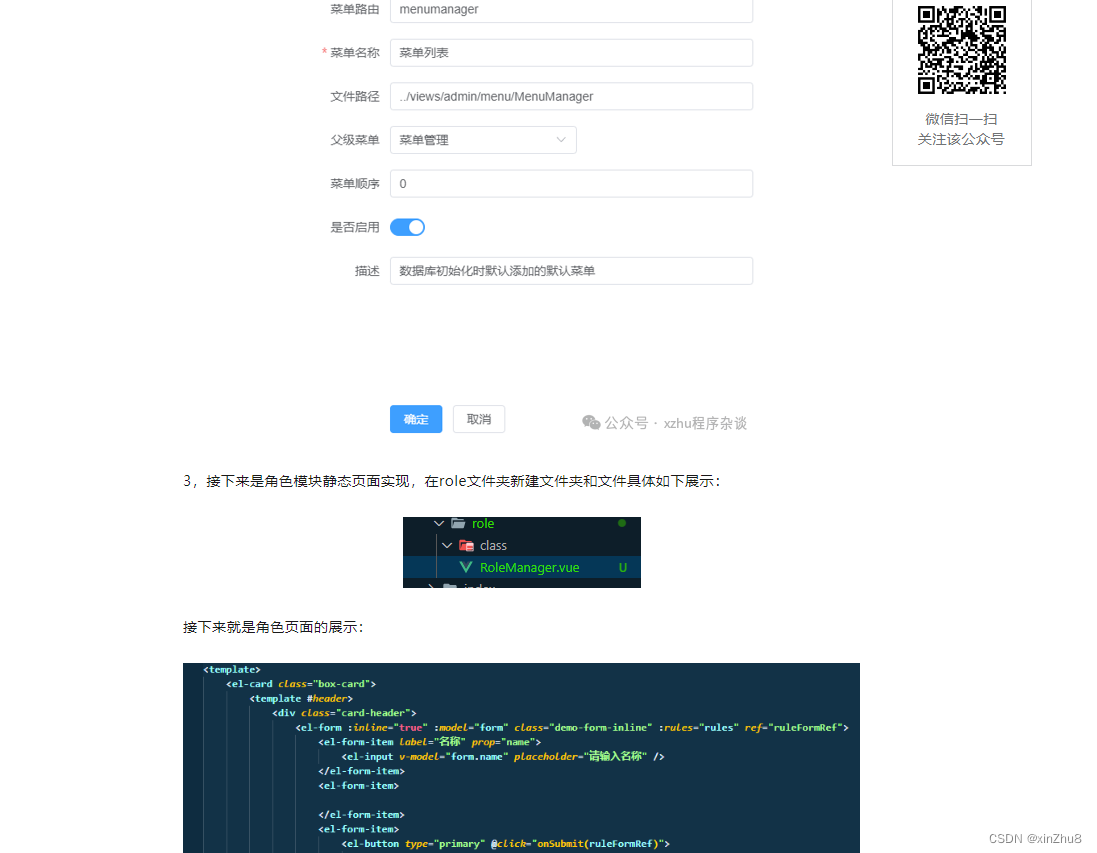This screenshot has height=853, width=1097.
Task: Open the 父级菜单 dropdown showing 菜单管理
Action: click(483, 140)
